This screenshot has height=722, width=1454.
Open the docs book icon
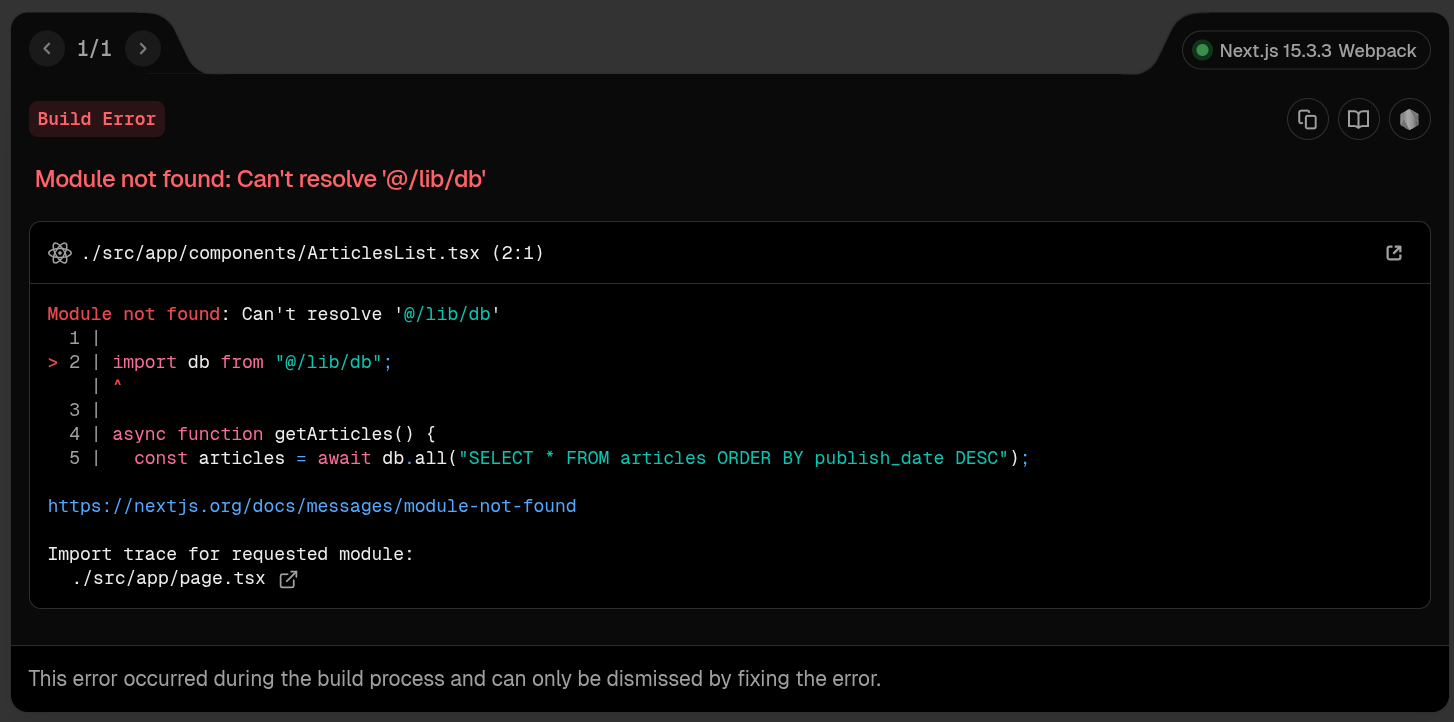pyautogui.click(x=1358, y=120)
